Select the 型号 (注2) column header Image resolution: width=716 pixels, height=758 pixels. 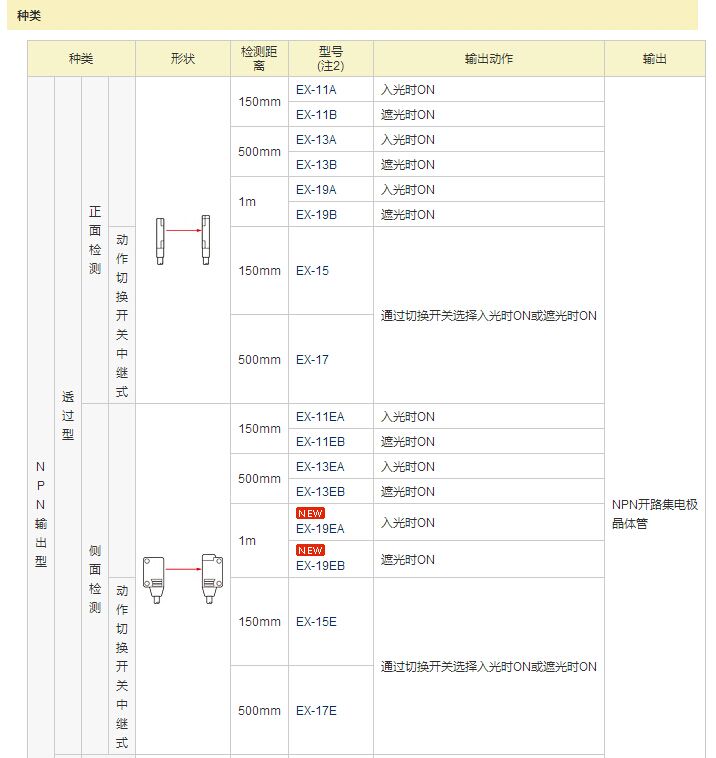(x=330, y=59)
